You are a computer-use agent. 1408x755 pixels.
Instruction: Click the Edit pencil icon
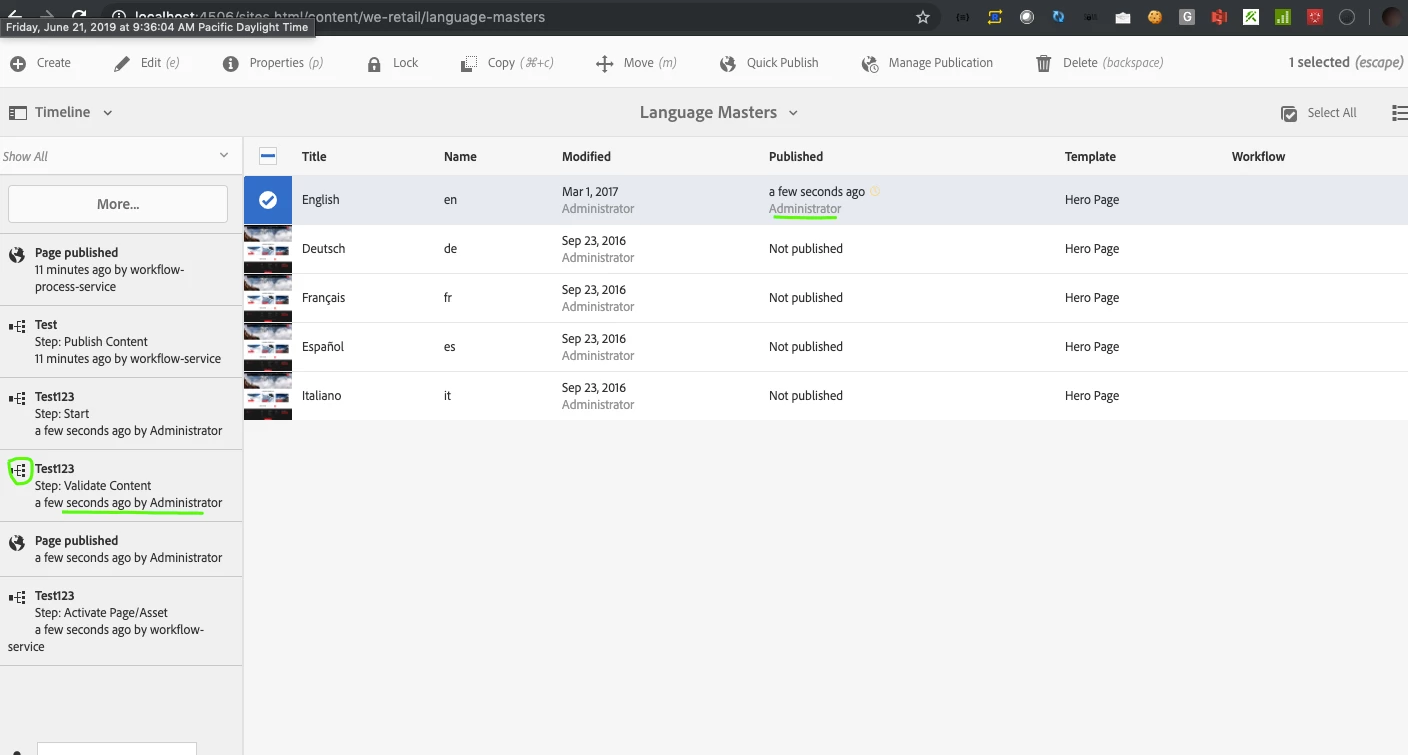click(x=122, y=63)
